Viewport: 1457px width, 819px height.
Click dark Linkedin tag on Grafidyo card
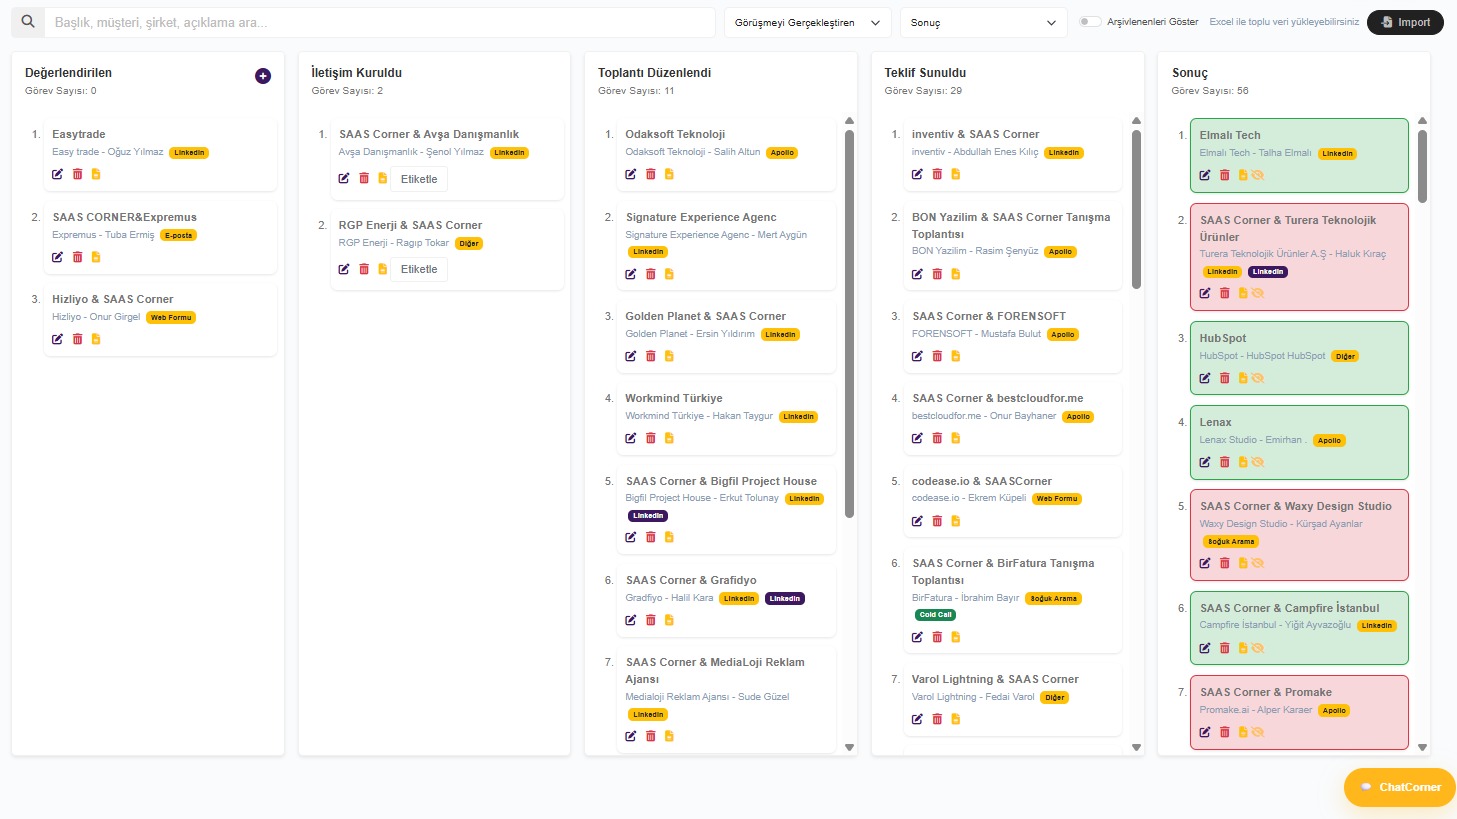pos(785,599)
